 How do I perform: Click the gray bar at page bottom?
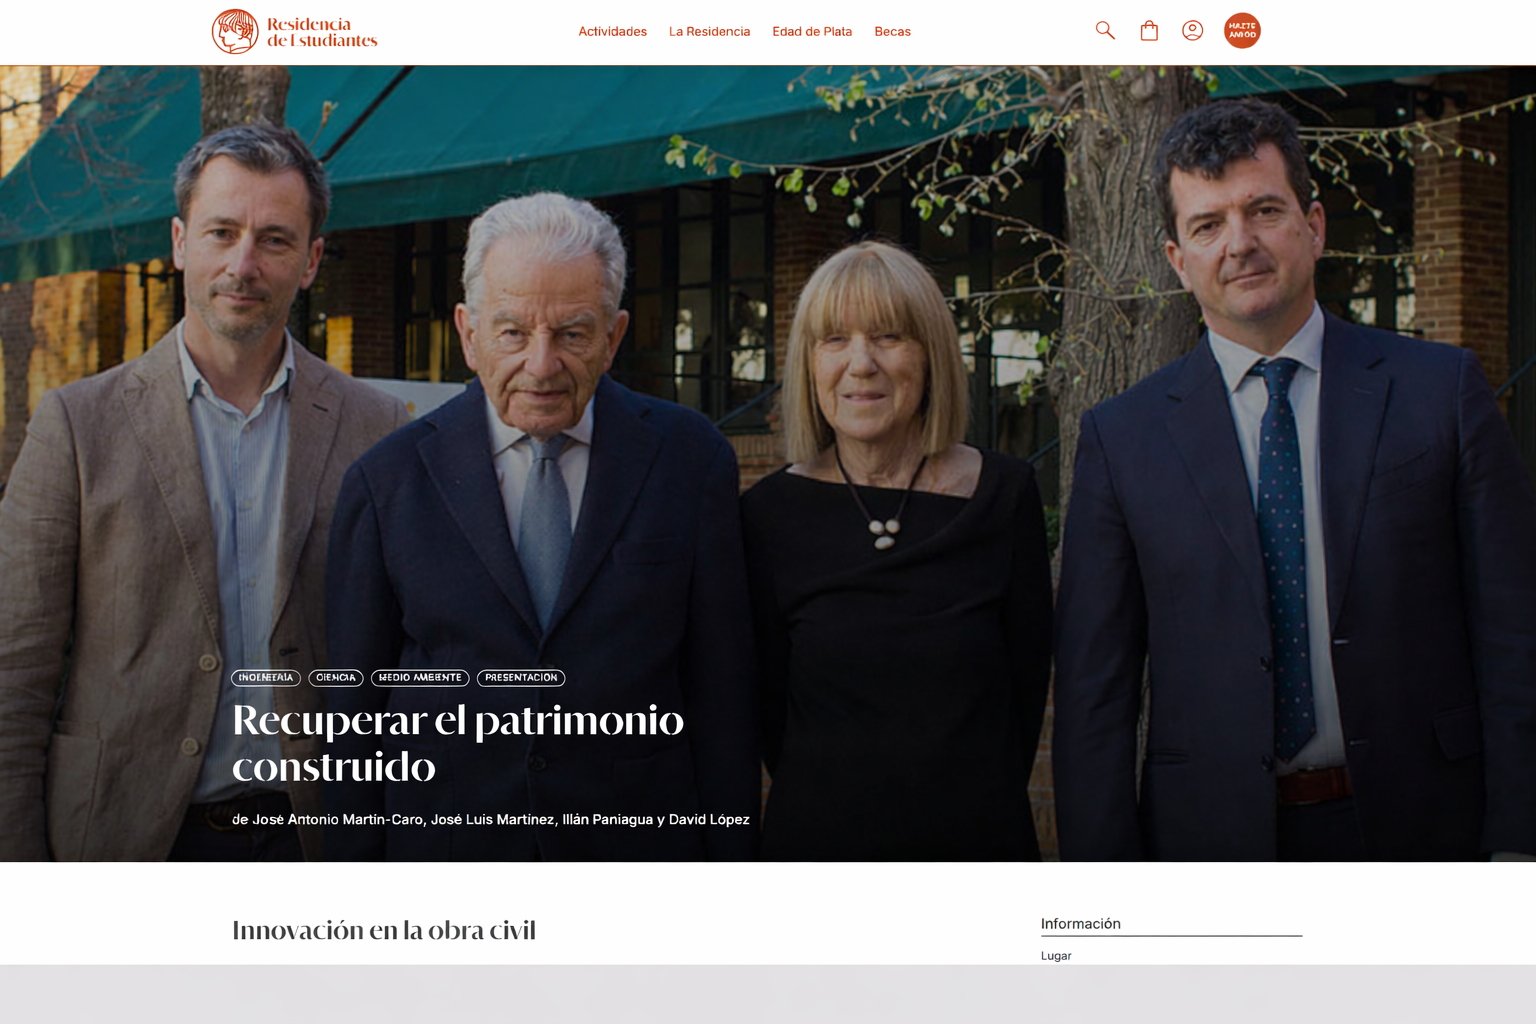(x=768, y=994)
